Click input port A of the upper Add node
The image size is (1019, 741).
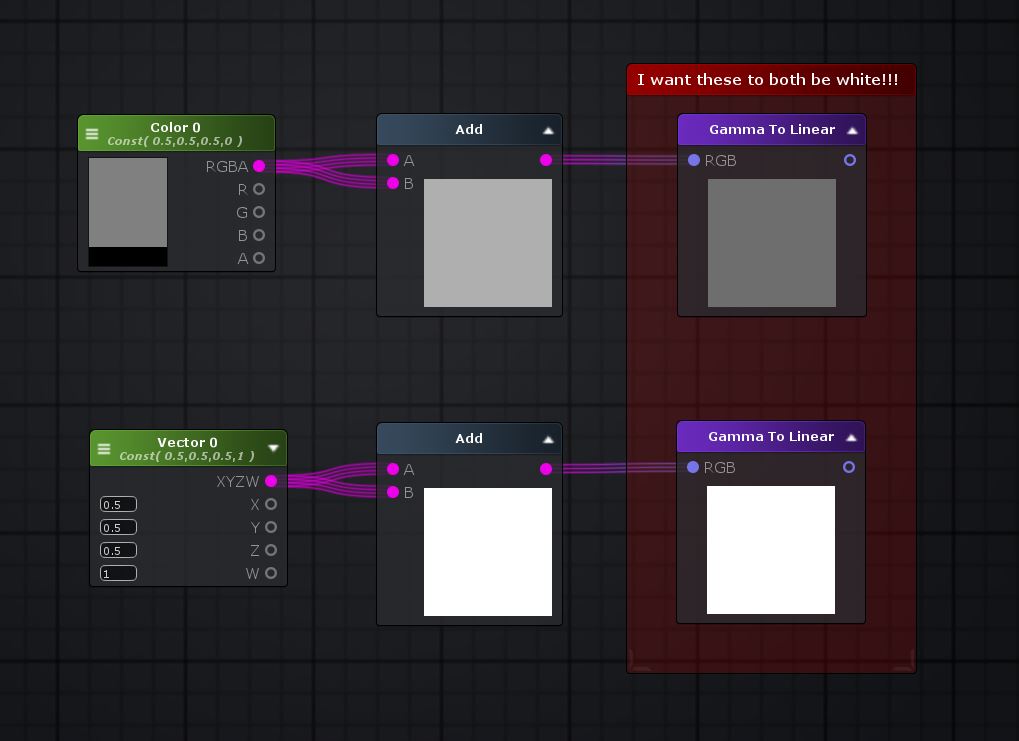click(x=393, y=160)
